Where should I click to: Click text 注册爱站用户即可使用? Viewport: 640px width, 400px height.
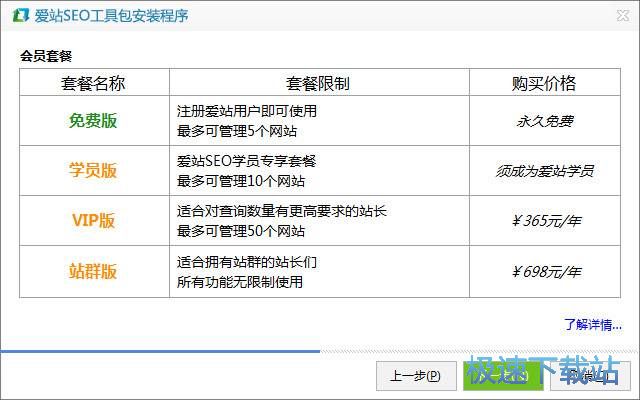[247, 111]
